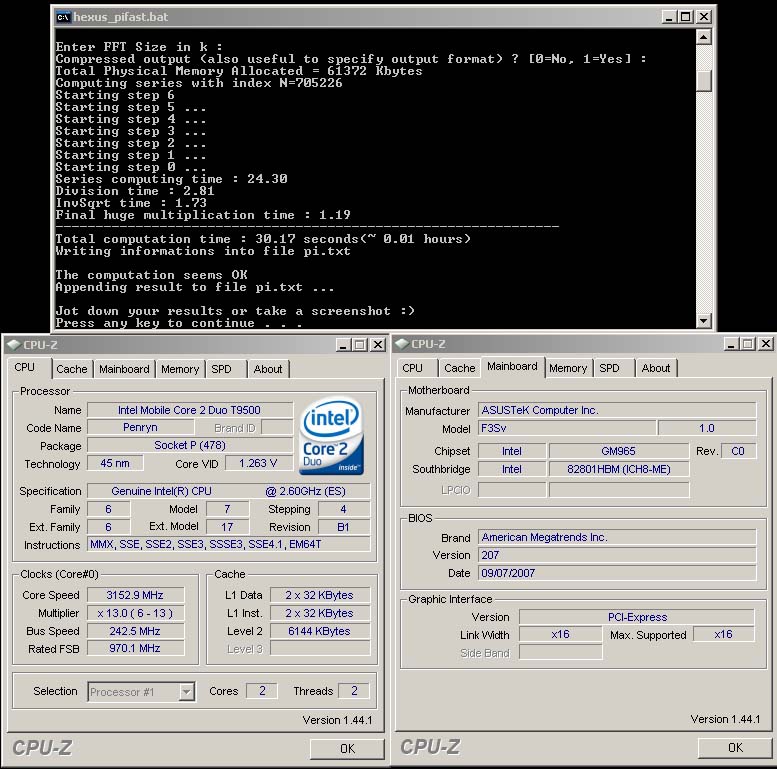Minimize the left CPU-Z window
This screenshot has height=769, width=777.
point(343,344)
